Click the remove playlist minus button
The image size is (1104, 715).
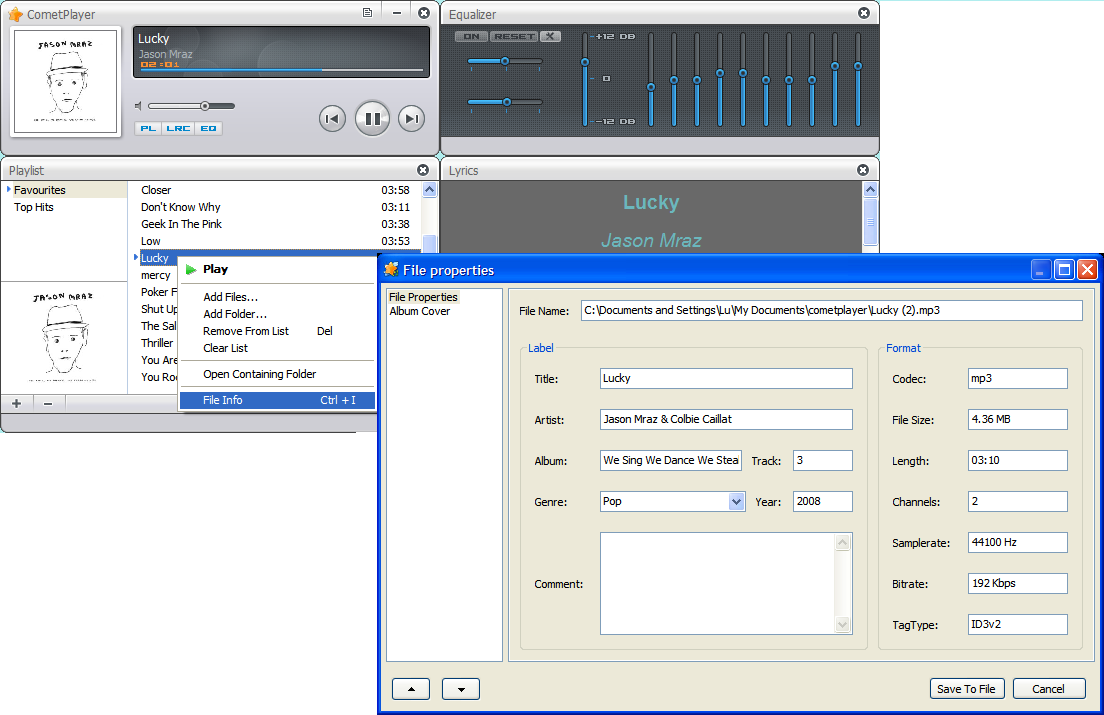(x=48, y=402)
